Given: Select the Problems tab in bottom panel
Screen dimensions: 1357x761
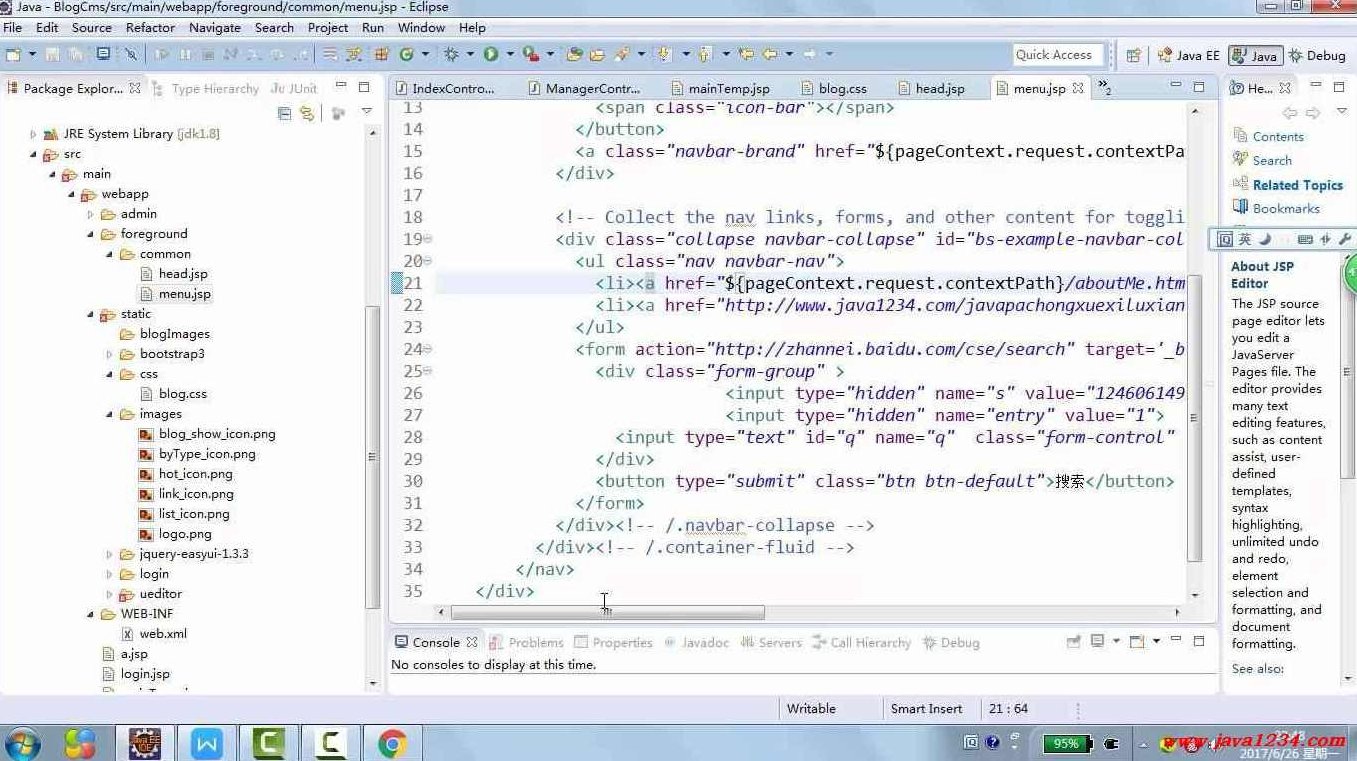Looking at the screenshot, I should [535, 642].
